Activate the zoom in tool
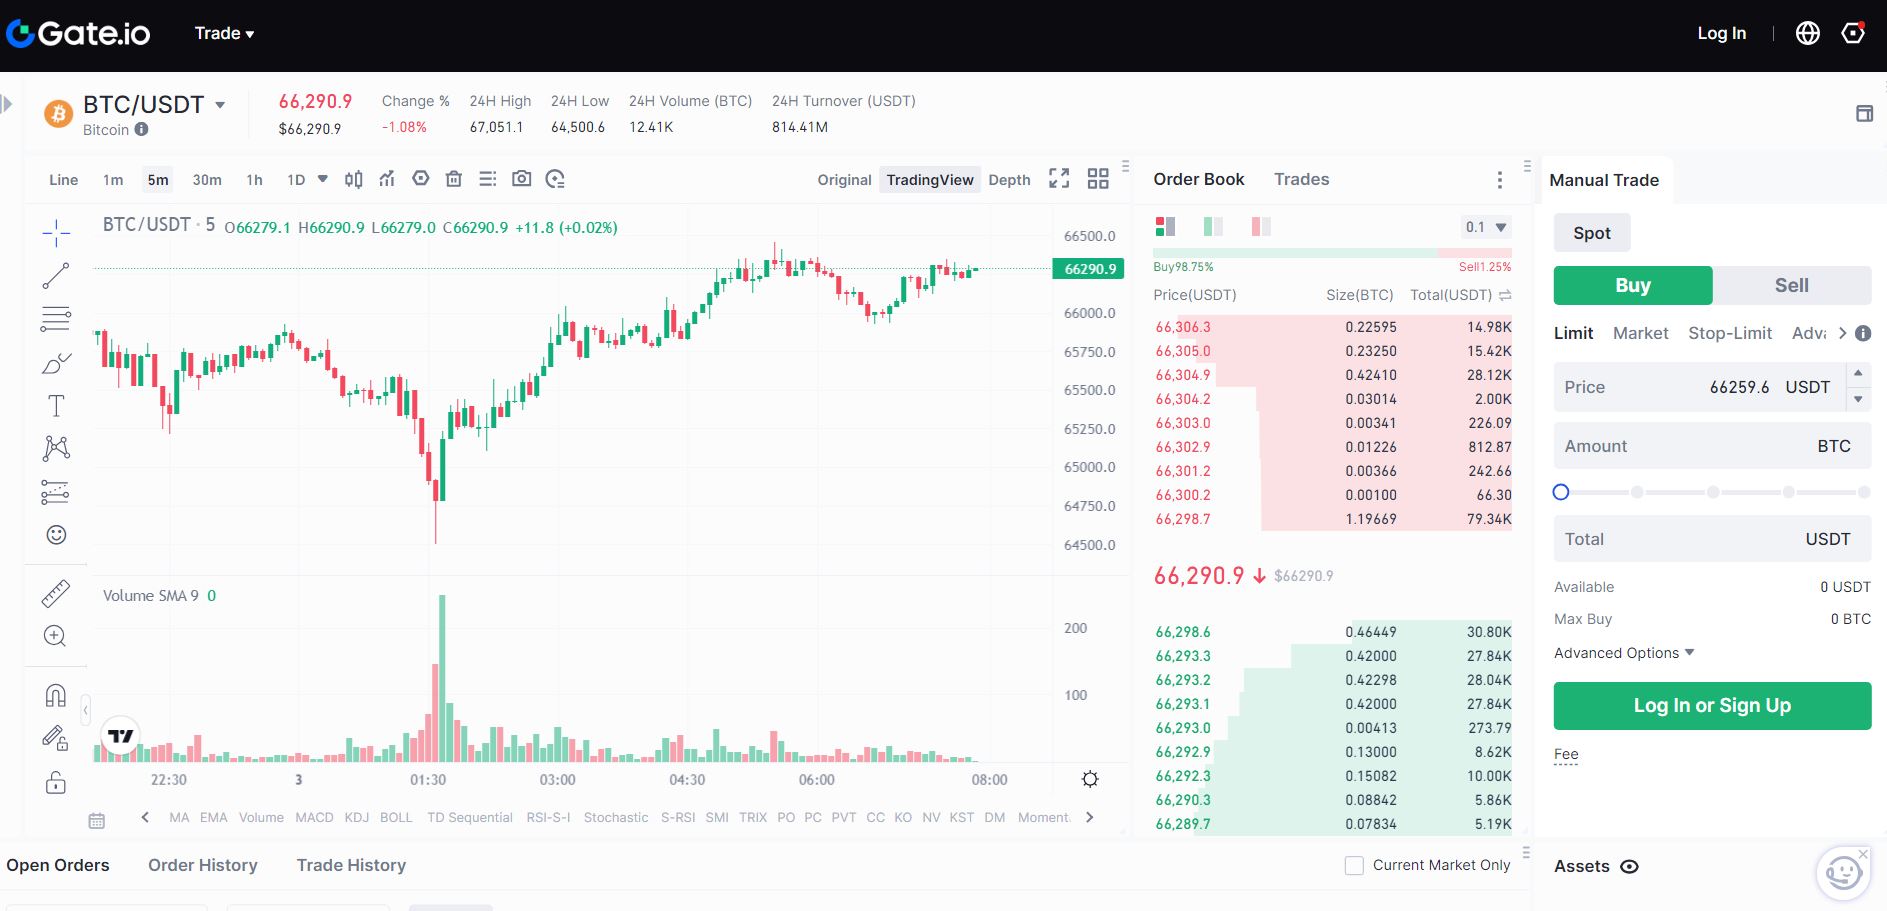The height and width of the screenshot is (911, 1887). pos(56,636)
